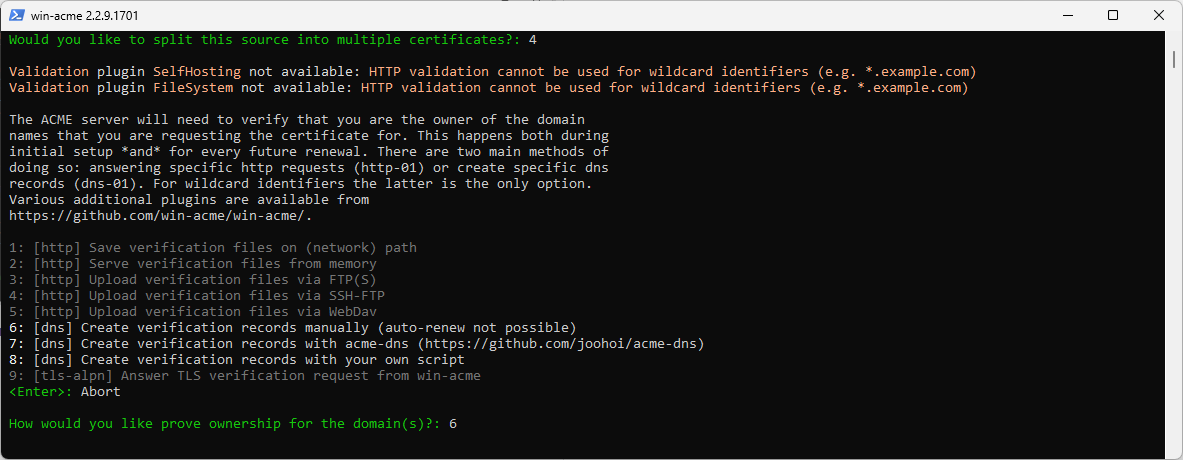Select option 6 create records manually

pos(293,328)
